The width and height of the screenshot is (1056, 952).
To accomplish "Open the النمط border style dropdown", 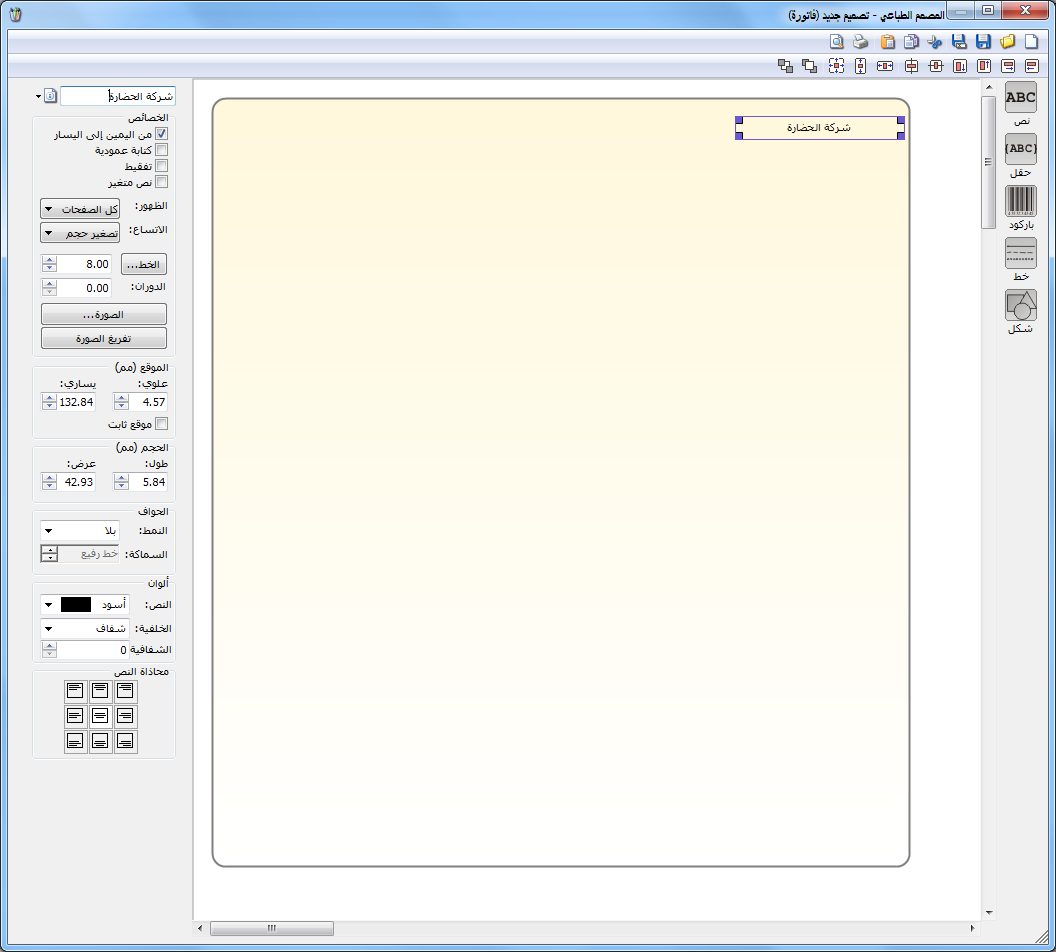I will [80, 531].
